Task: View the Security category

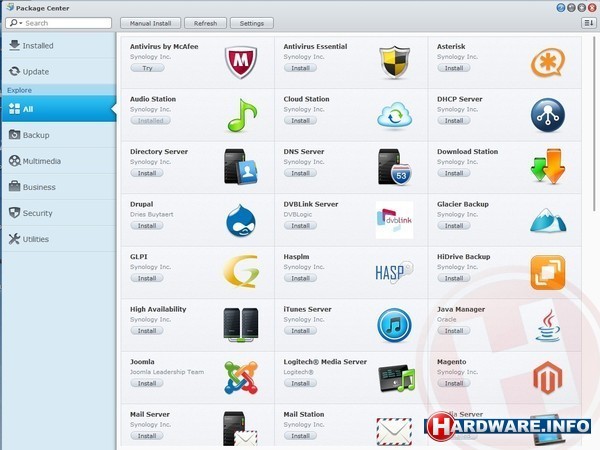Action: pos(59,213)
